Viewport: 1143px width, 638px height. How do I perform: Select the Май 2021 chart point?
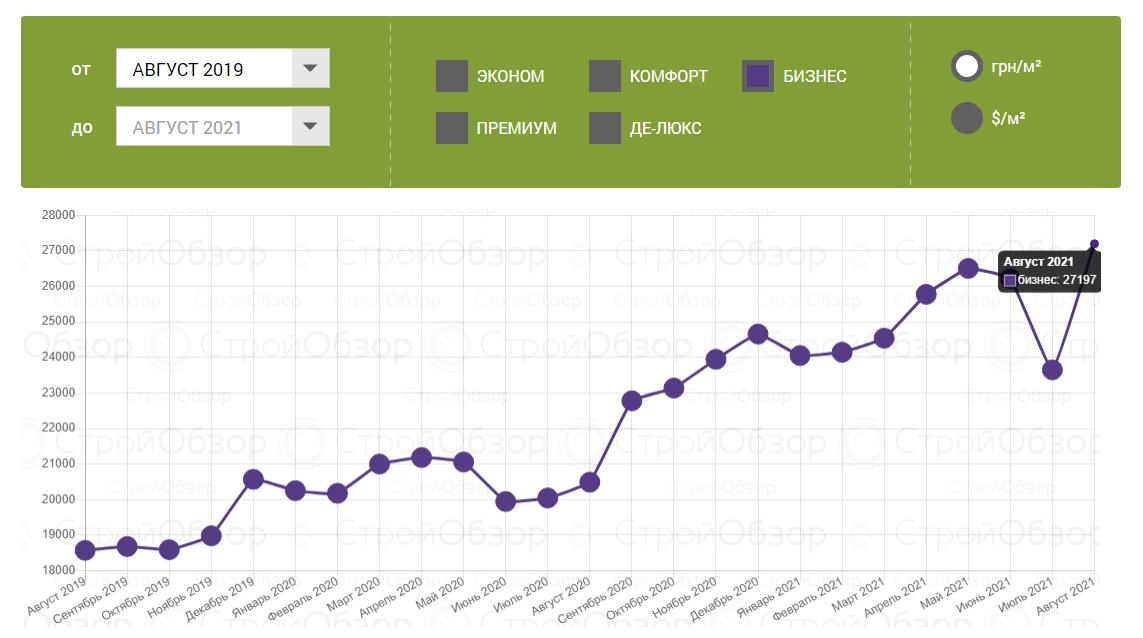tap(968, 268)
